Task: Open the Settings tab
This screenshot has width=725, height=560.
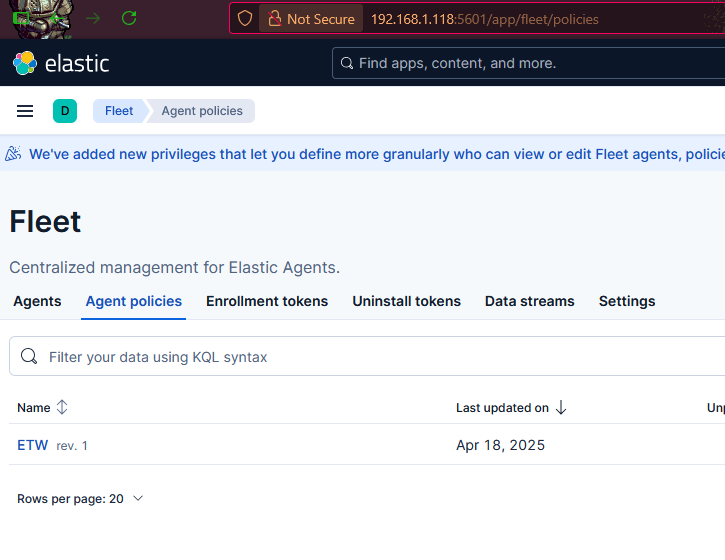Action: point(627,301)
